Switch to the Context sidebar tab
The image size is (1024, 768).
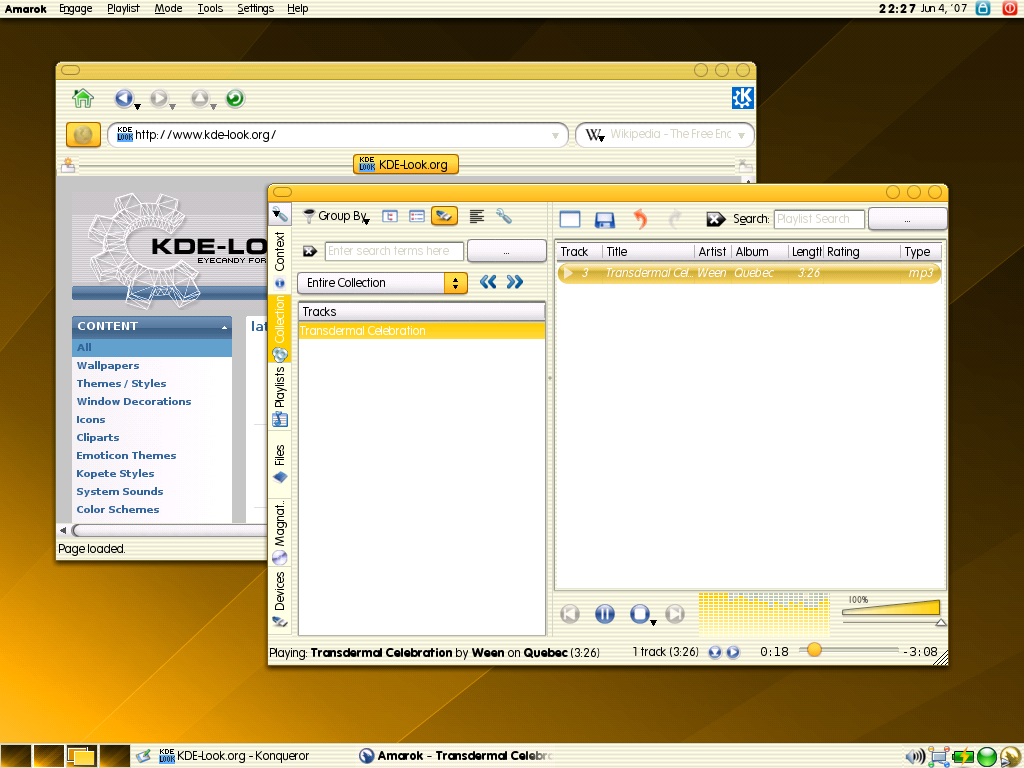[x=280, y=260]
